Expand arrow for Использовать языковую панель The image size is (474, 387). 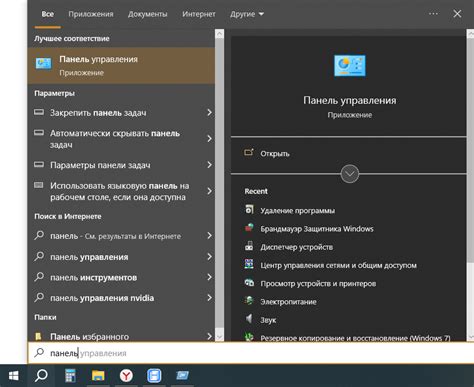point(209,191)
